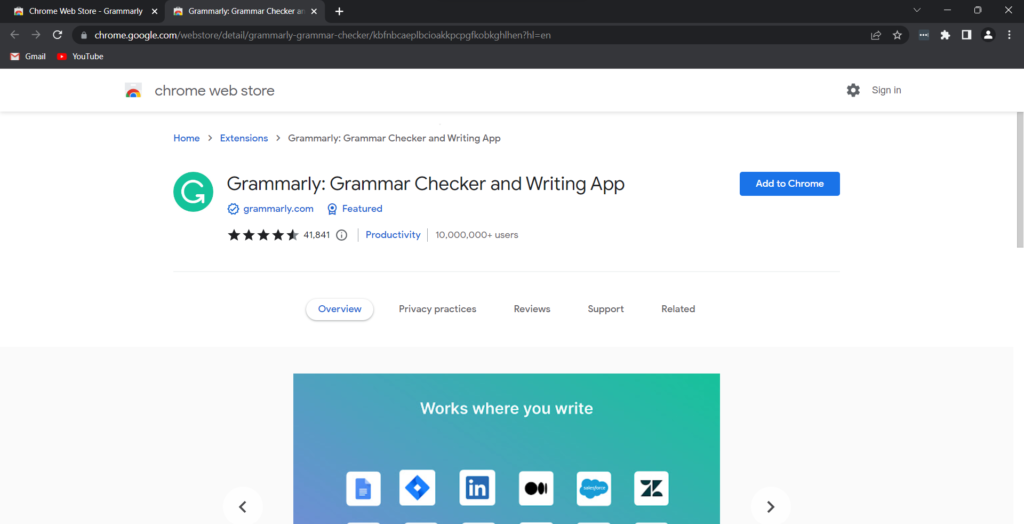1024x524 pixels.
Task: Click the Featured badge link
Action: pyautogui.click(x=362, y=209)
